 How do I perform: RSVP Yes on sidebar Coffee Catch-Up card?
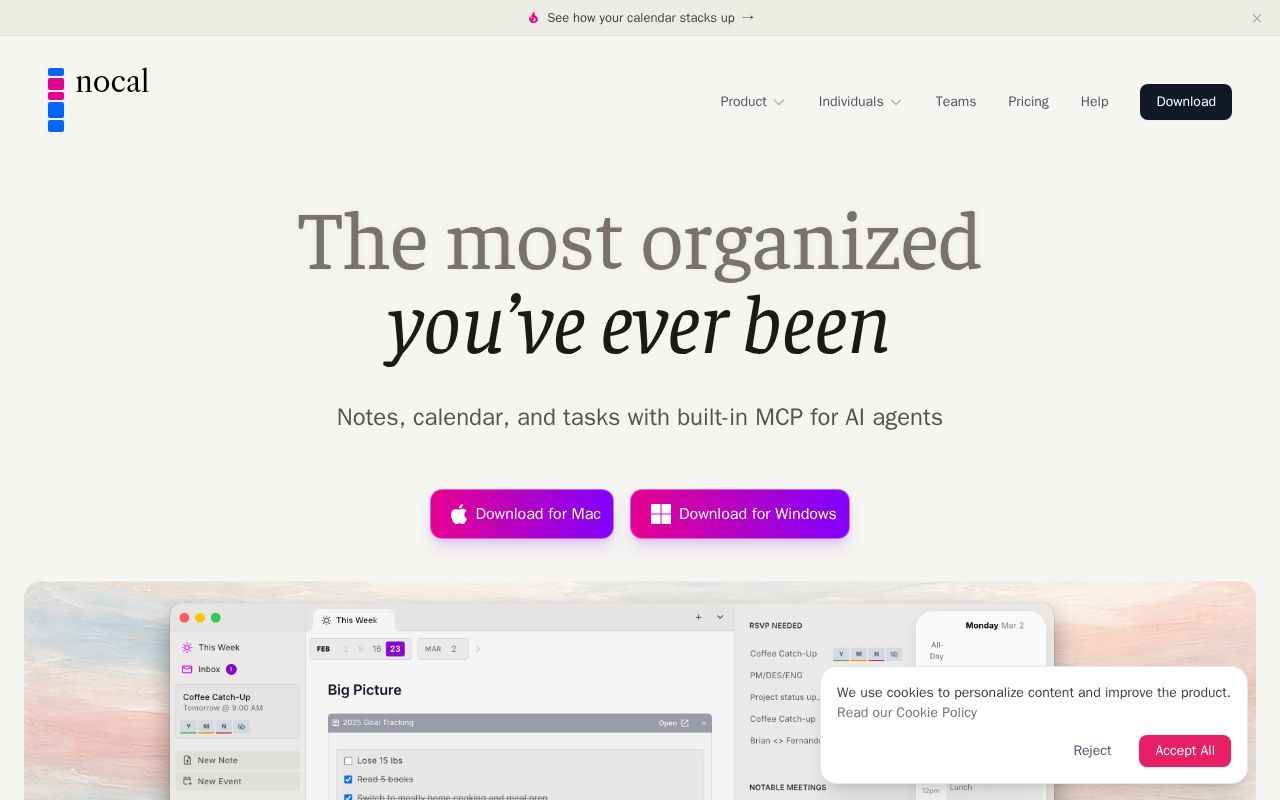tap(188, 727)
